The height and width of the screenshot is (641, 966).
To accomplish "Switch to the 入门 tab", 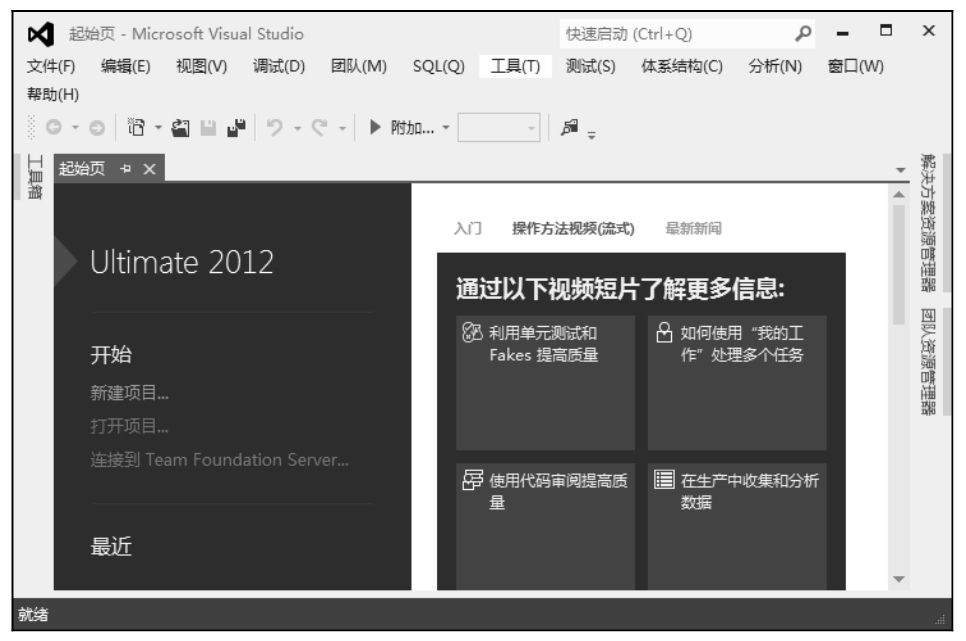I will coord(468,229).
